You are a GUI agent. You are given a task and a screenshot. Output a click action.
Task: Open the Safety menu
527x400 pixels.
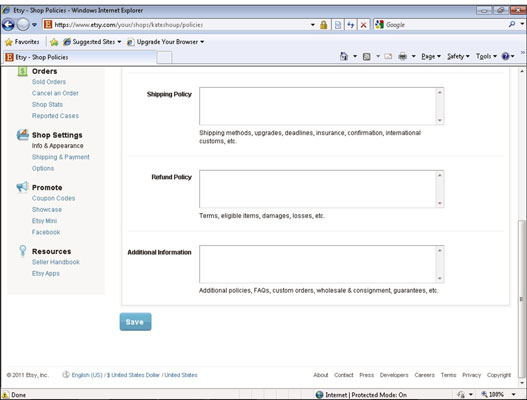[x=458, y=56]
